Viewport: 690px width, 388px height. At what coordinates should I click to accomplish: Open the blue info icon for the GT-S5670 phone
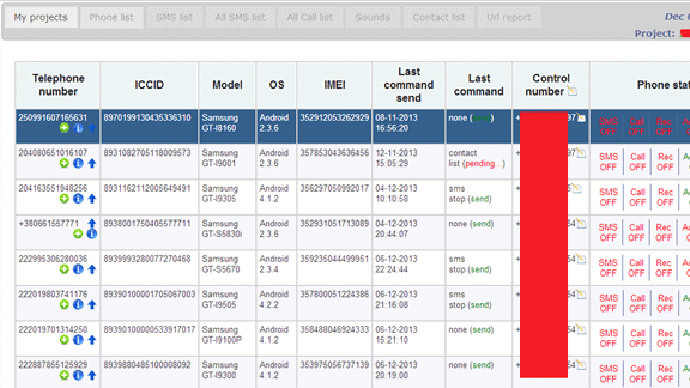pyautogui.click(x=78, y=269)
